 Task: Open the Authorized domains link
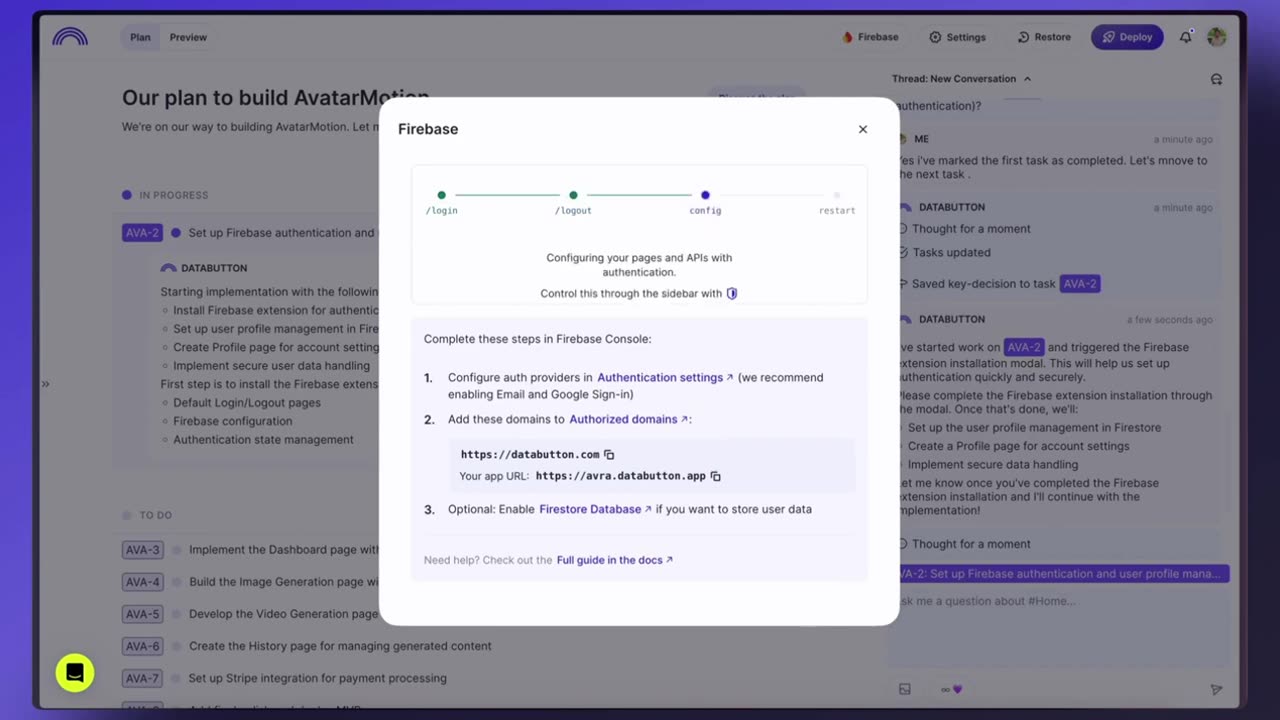(628, 419)
